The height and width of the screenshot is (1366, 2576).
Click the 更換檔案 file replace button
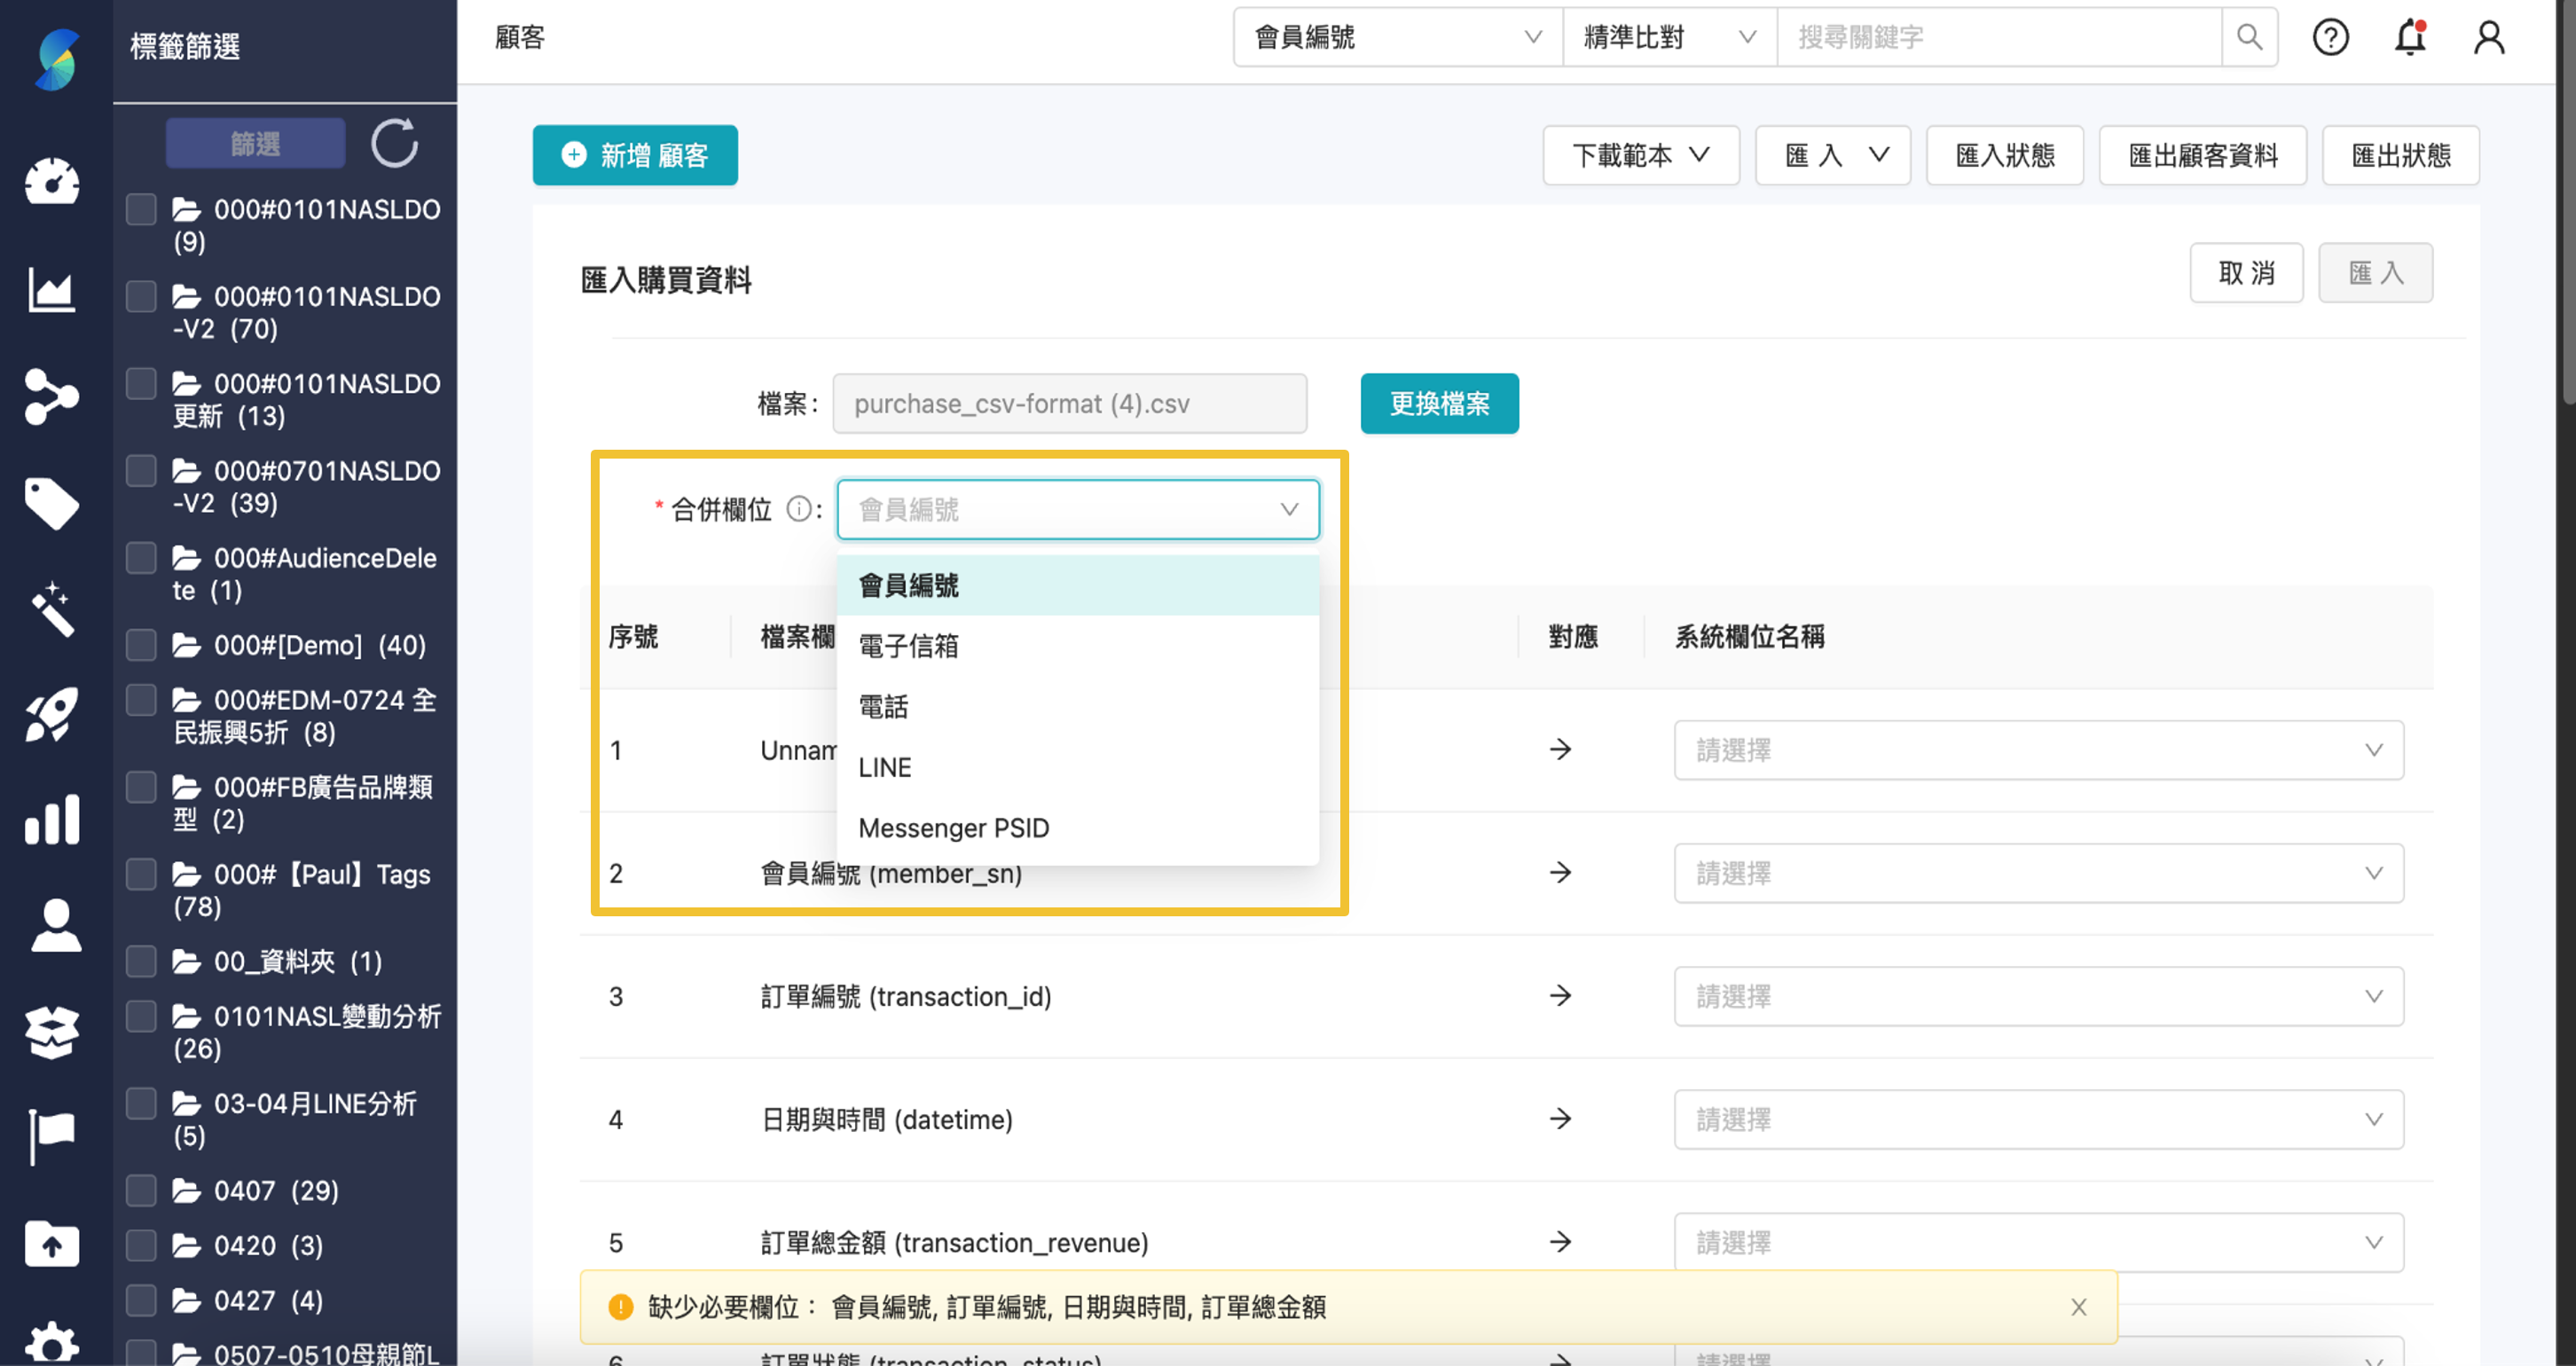point(1438,404)
